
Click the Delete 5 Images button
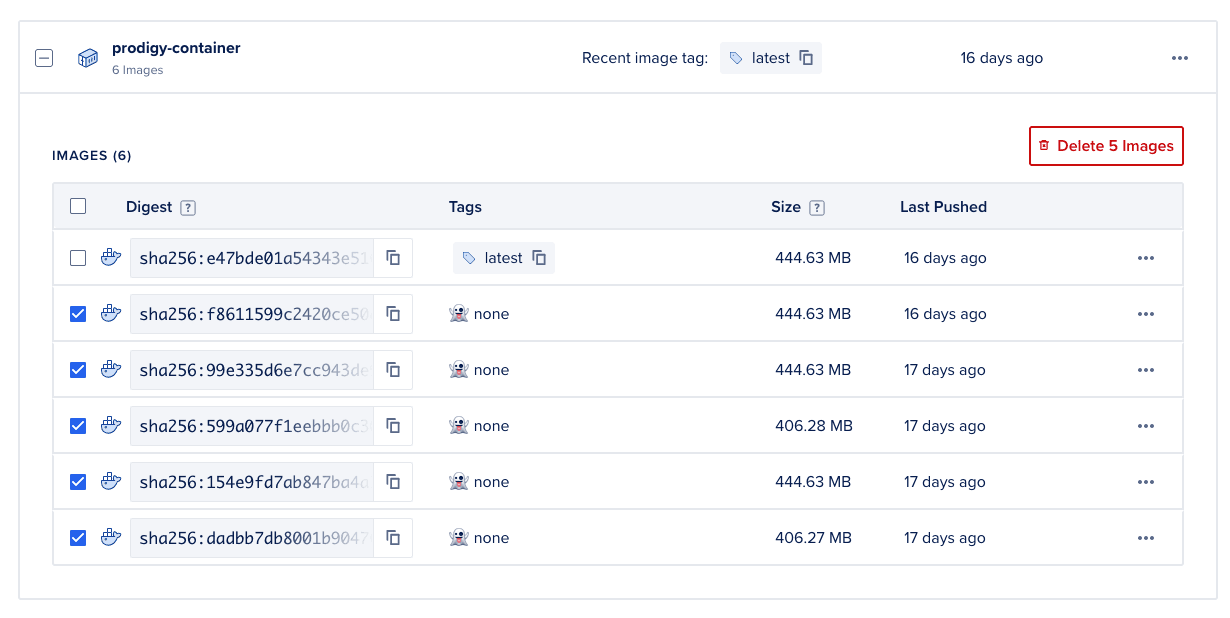[1106, 146]
